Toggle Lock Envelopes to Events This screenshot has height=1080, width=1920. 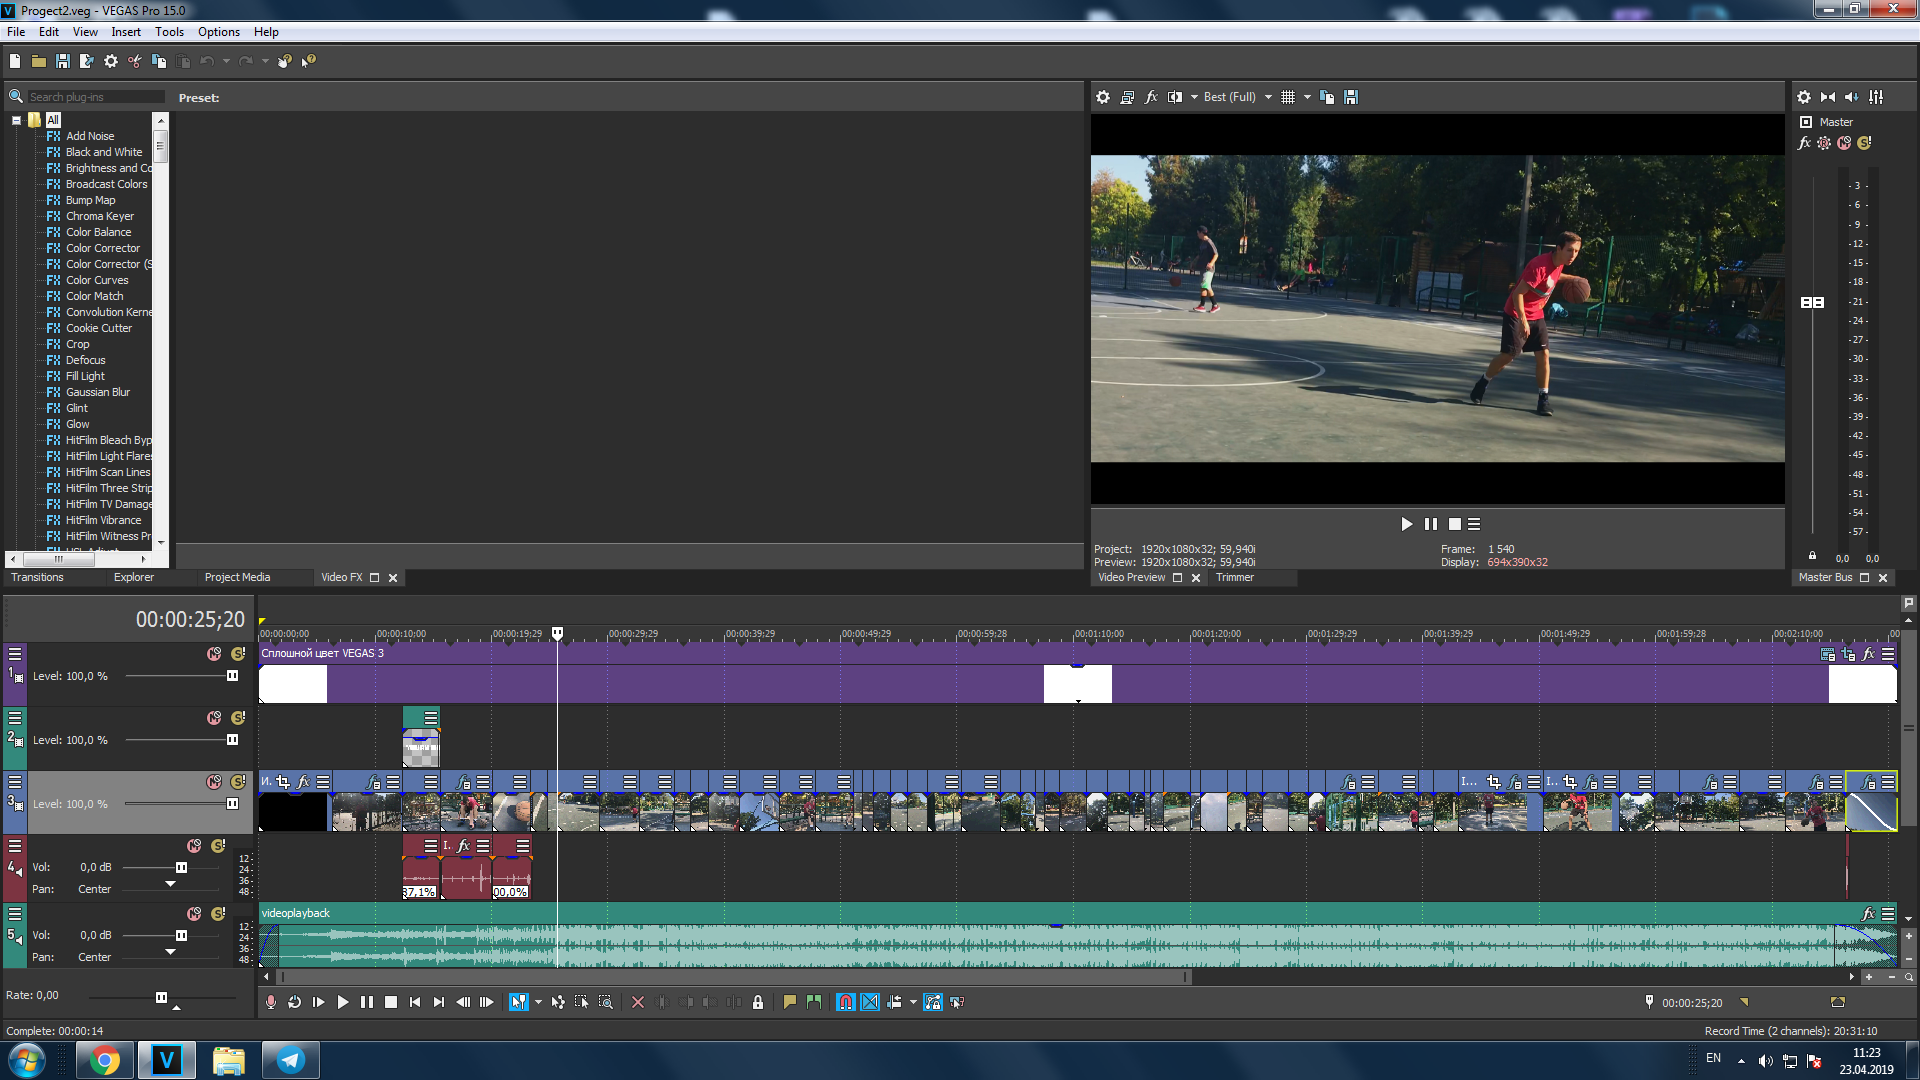coord(933,1002)
